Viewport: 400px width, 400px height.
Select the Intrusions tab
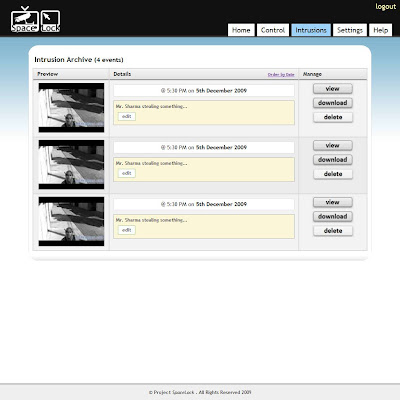click(311, 30)
